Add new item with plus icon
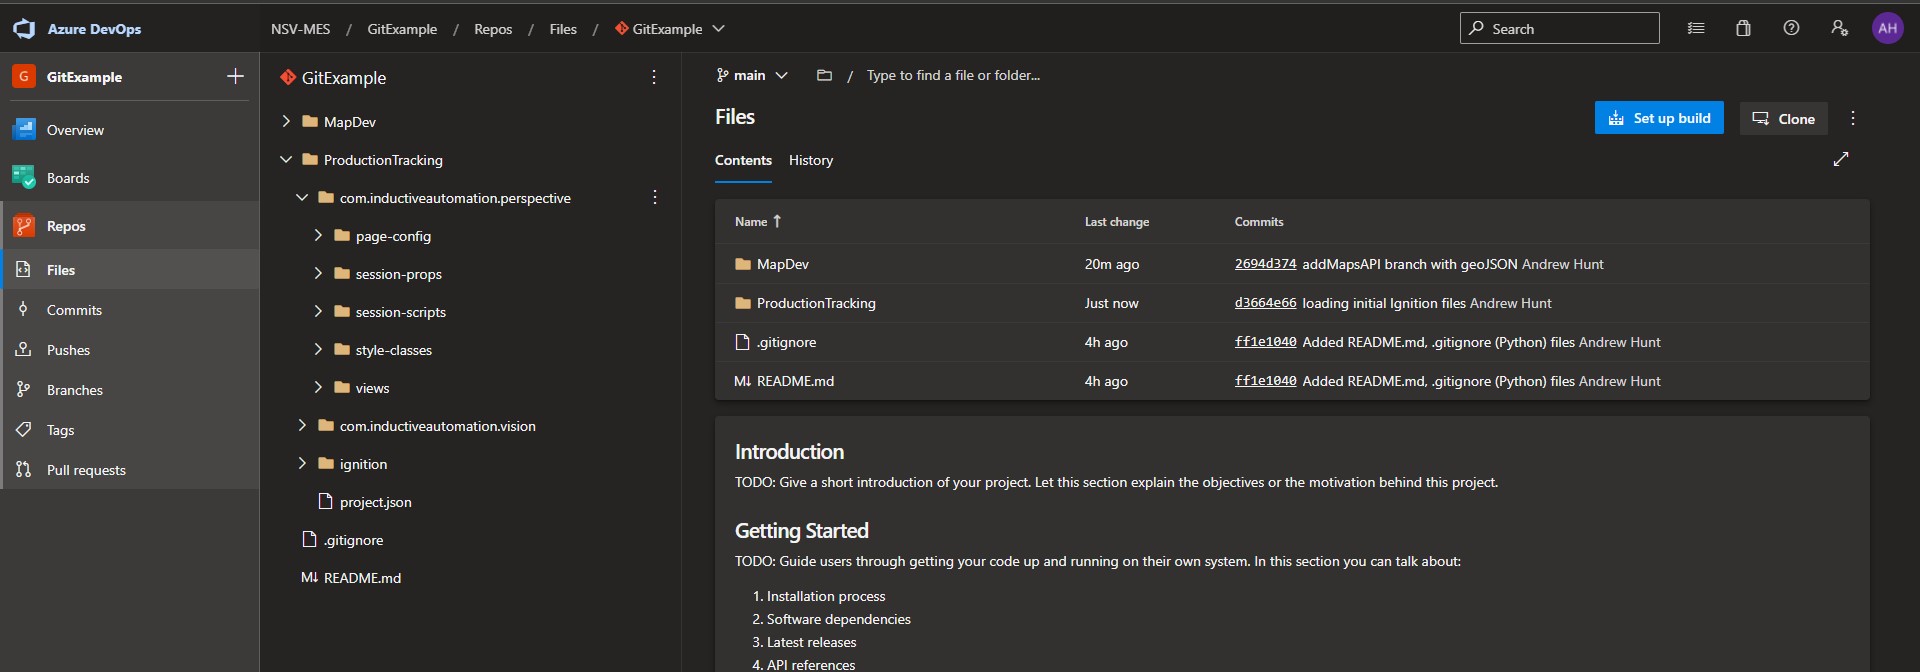 pyautogui.click(x=235, y=76)
